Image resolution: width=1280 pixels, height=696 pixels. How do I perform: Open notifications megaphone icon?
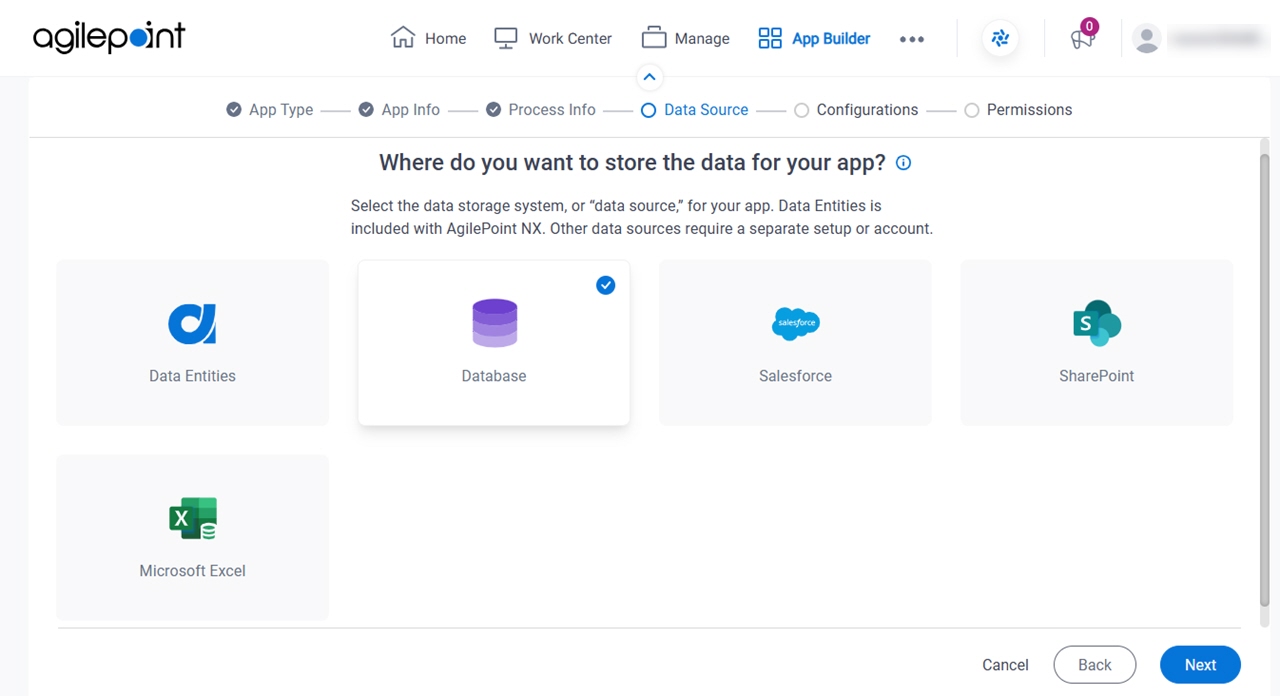point(1081,40)
